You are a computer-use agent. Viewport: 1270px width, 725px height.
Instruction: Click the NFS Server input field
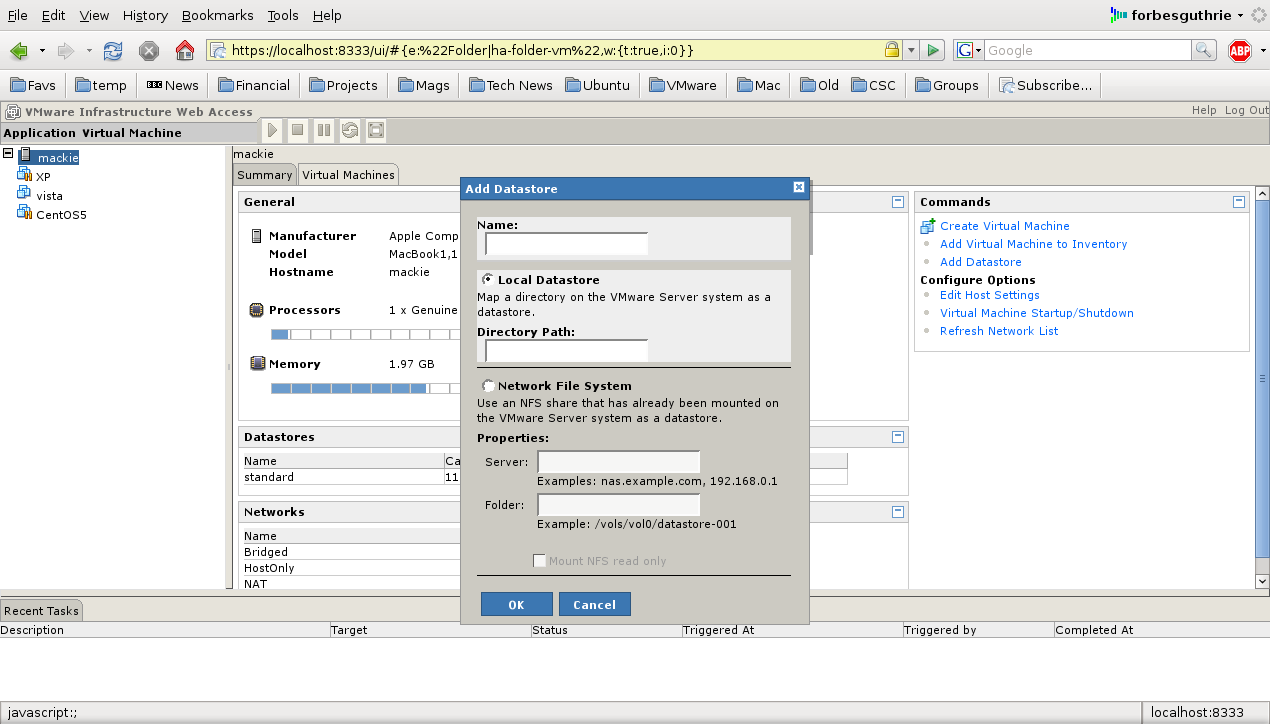point(619,462)
